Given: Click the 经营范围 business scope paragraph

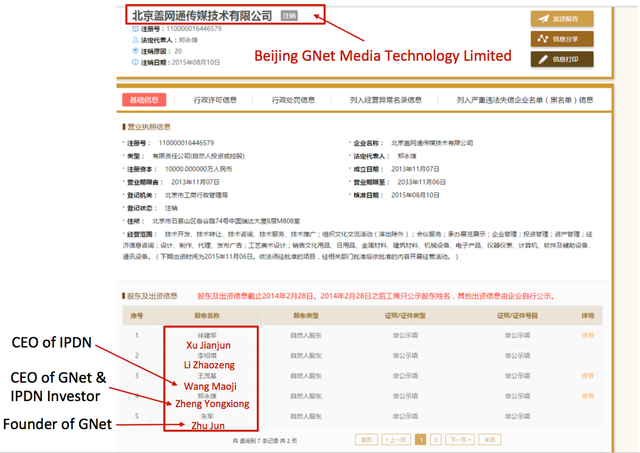Looking at the screenshot, I should coord(358,245).
